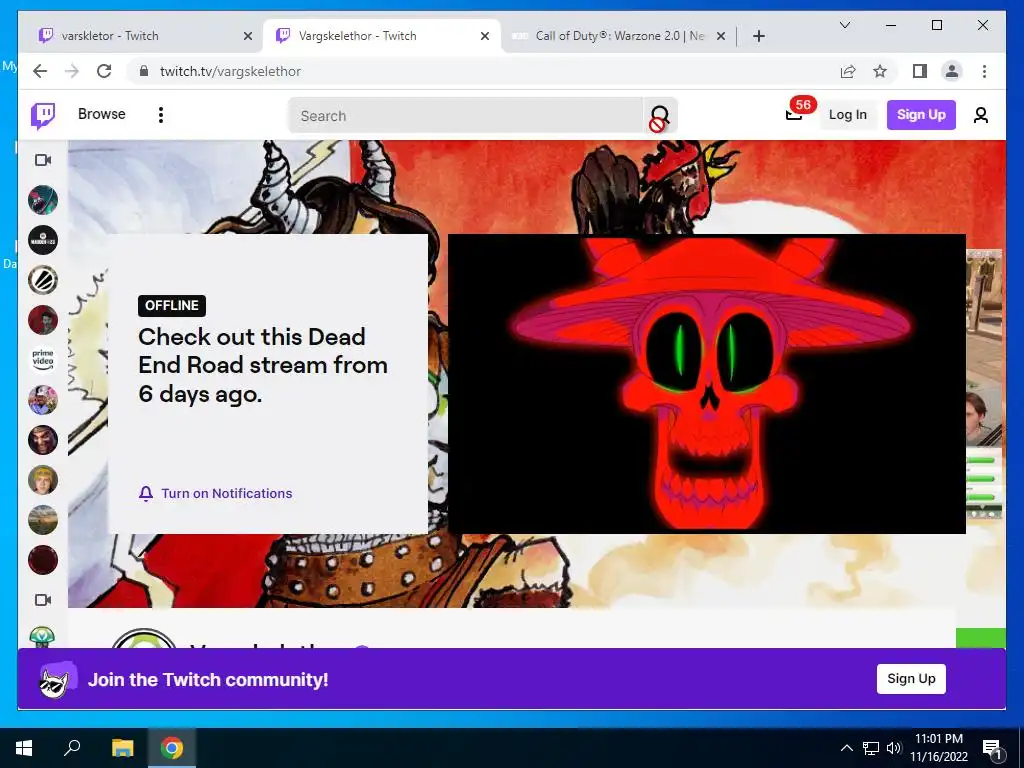
Task: Open the first sidebar channel avatar
Action: tap(43, 200)
